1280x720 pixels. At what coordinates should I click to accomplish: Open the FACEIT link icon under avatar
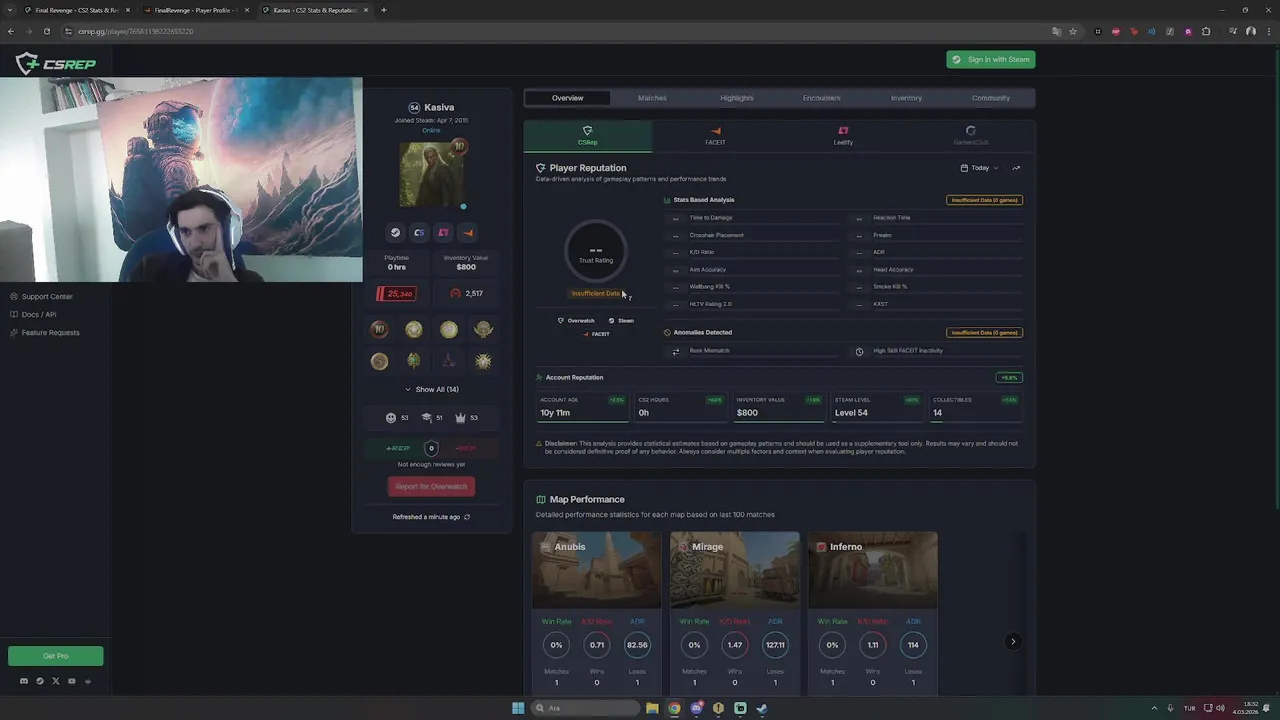(x=467, y=232)
